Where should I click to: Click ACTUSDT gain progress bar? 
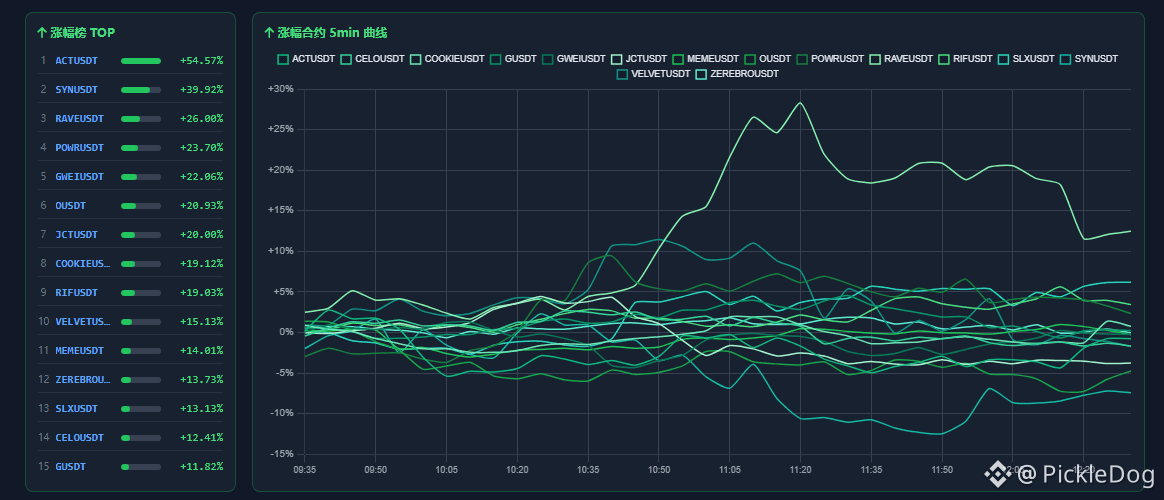141,61
